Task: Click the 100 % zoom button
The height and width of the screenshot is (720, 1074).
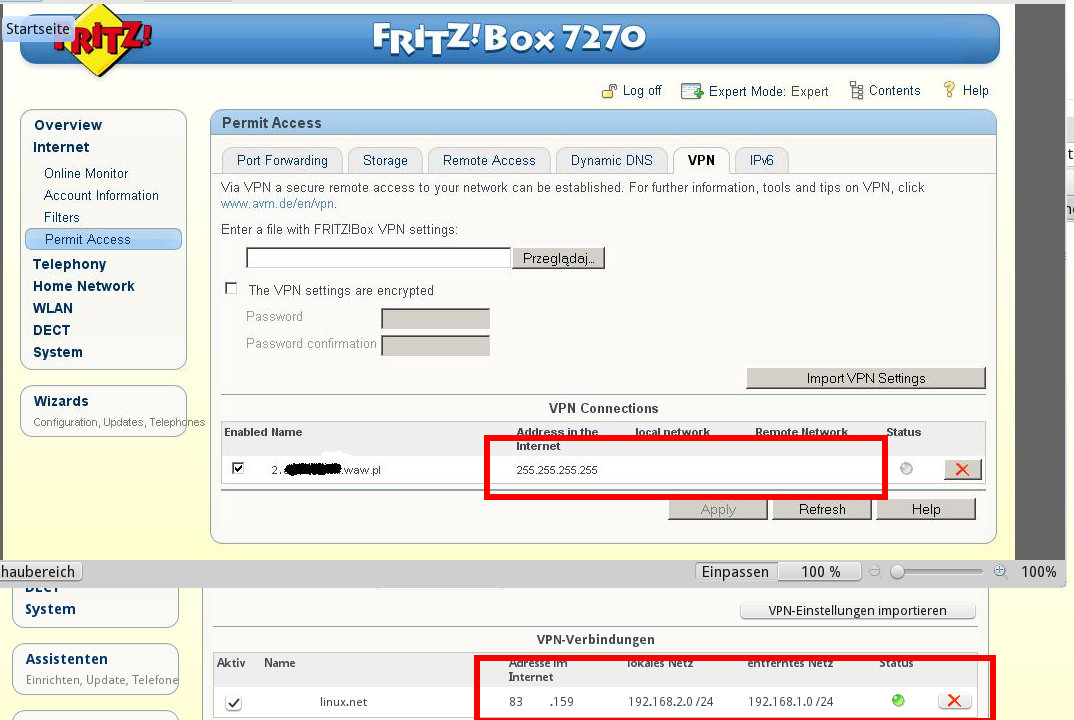Action: (x=821, y=571)
